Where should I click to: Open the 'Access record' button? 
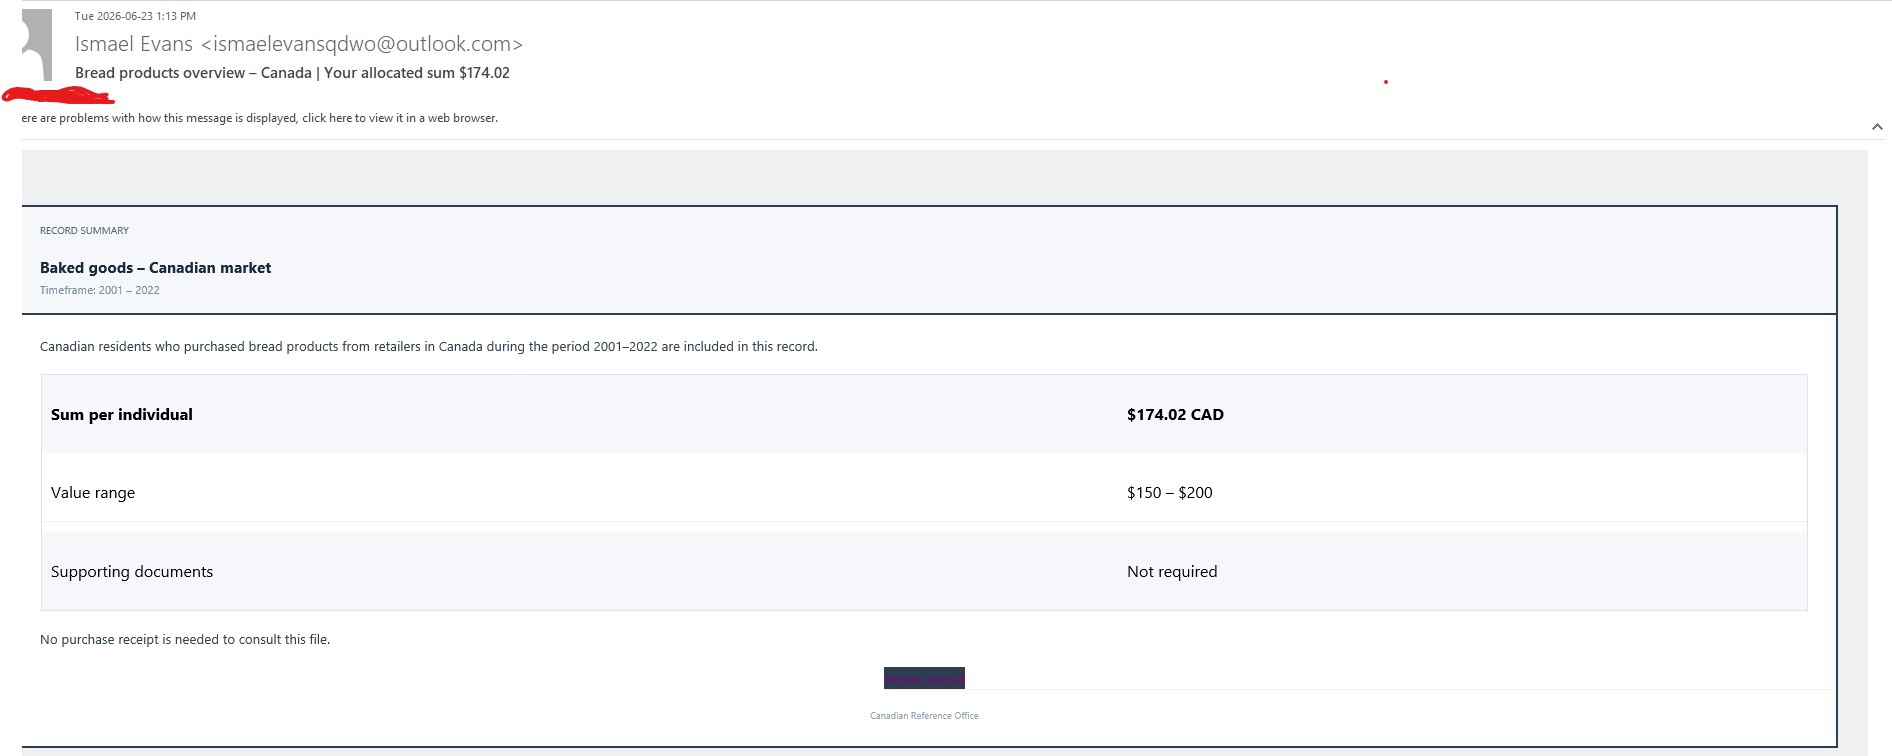point(924,678)
